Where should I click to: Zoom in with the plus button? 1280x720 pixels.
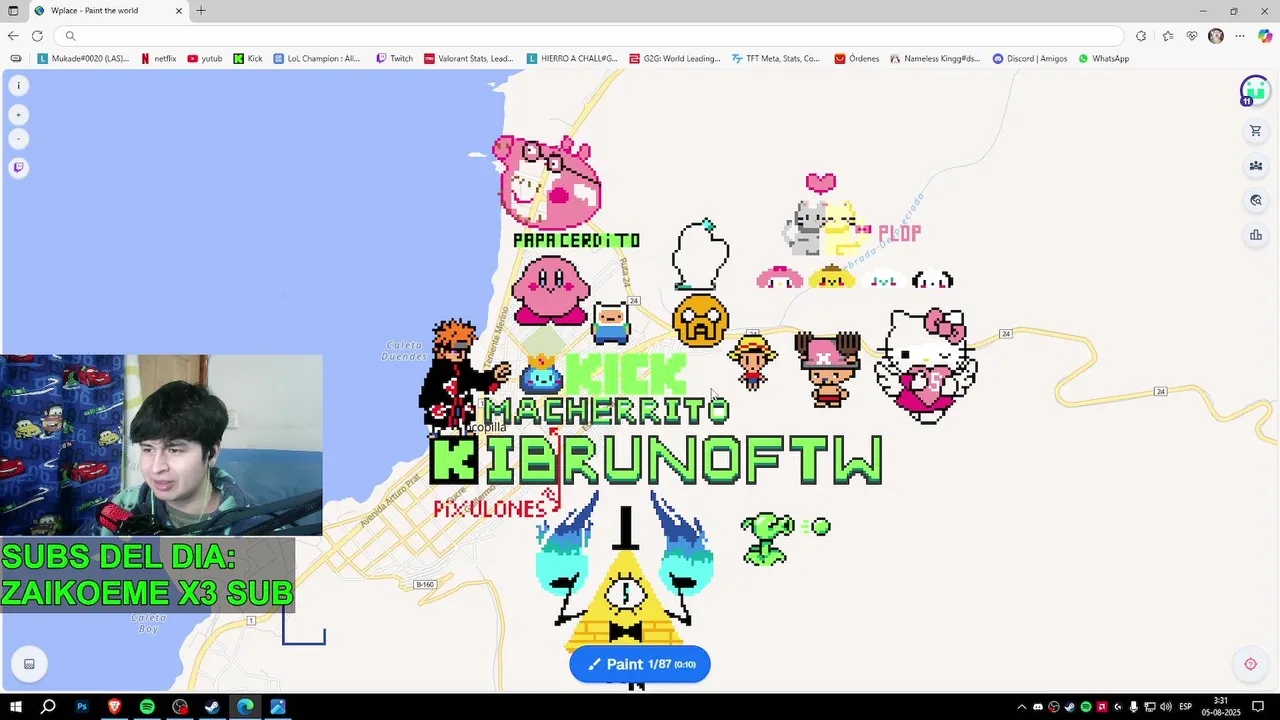pyautogui.click(x=18, y=115)
